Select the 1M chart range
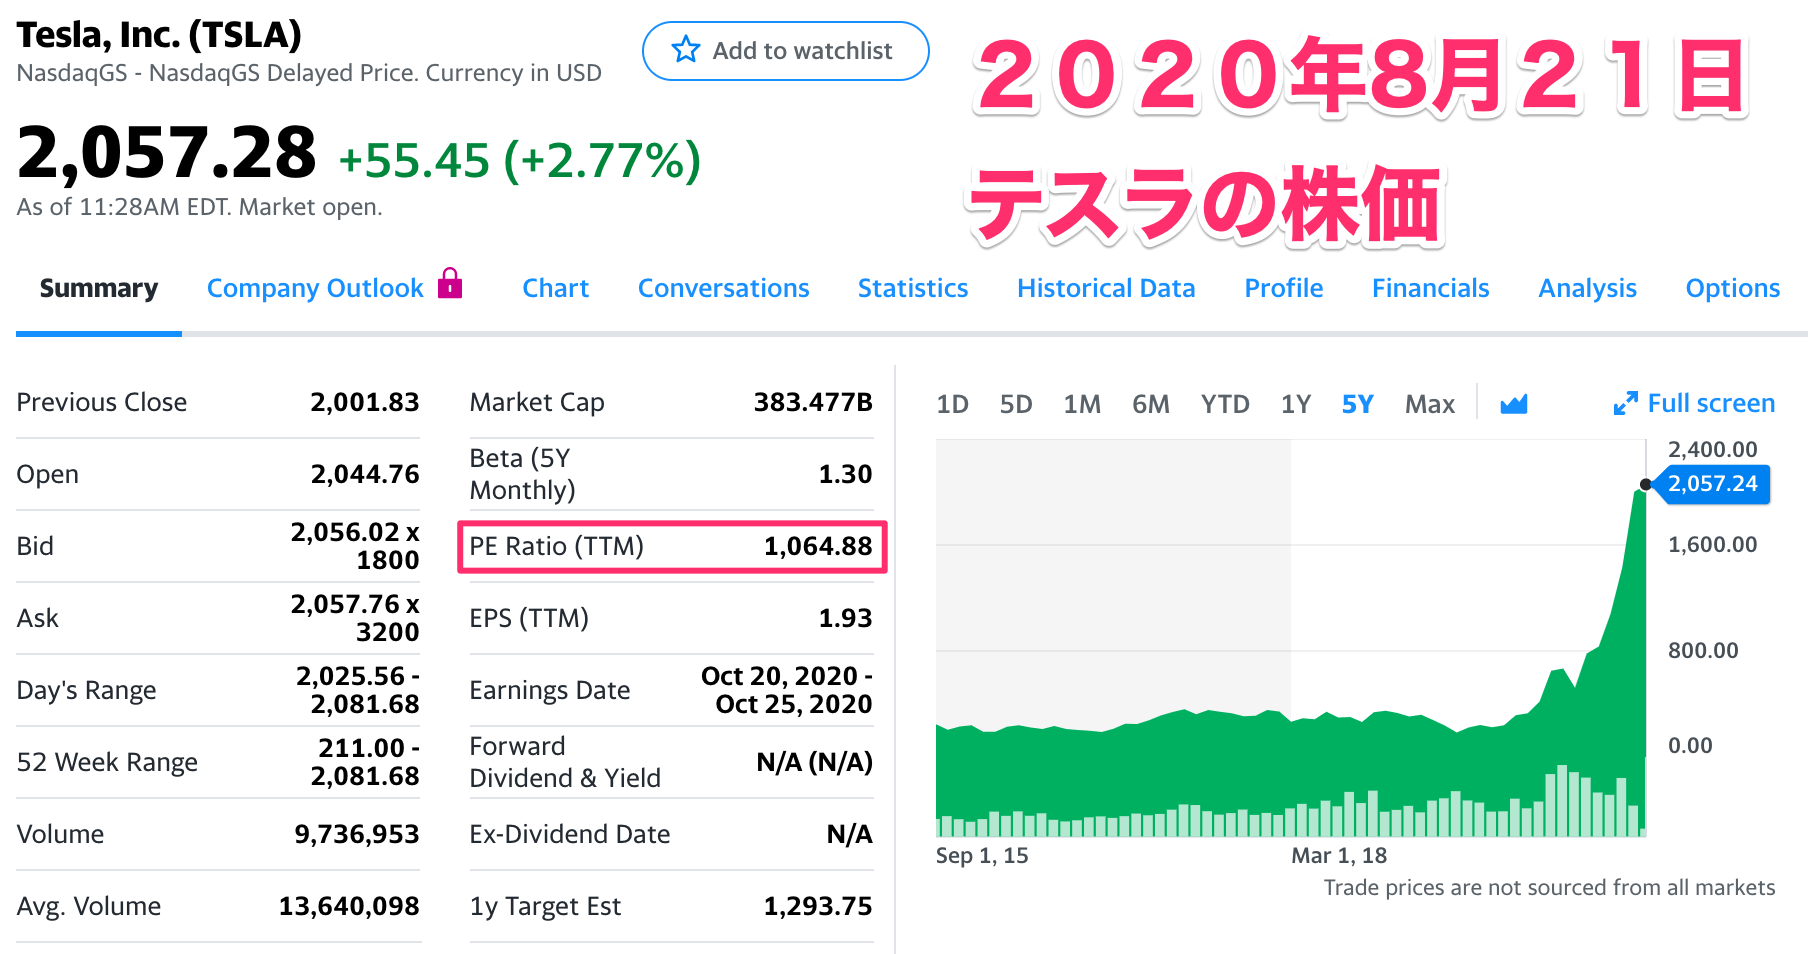This screenshot has width=1808, height=954. pyautogui.click(x=1082, y=404)
